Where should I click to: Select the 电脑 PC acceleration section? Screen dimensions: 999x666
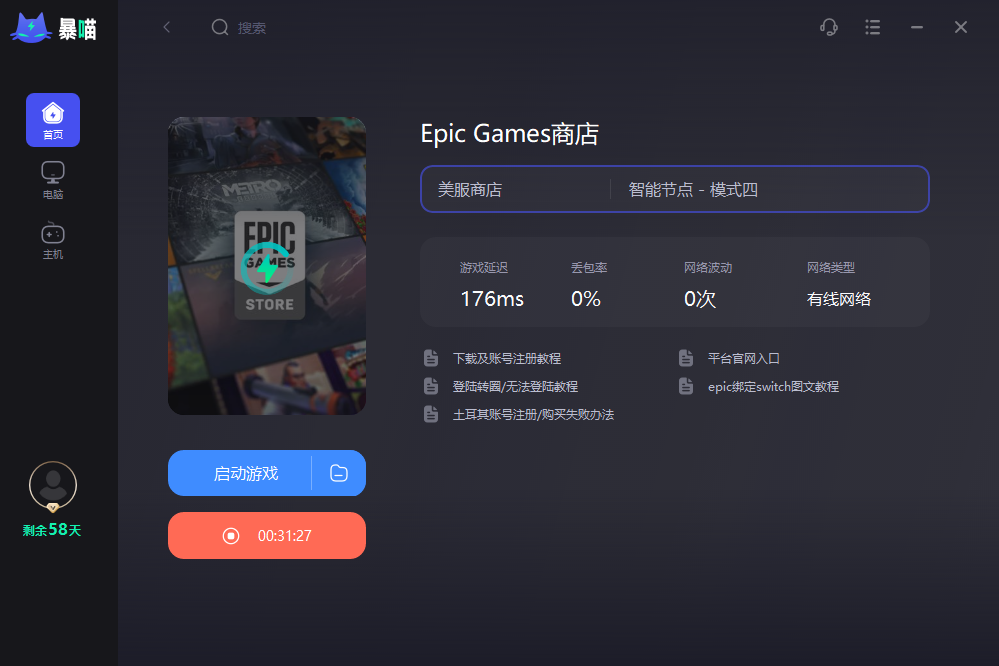[x=52, y=178]
